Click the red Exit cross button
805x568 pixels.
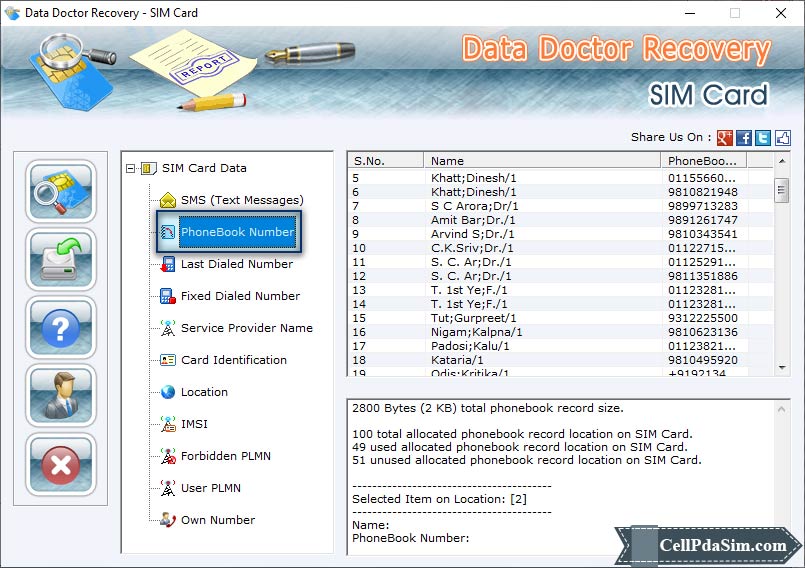point(61,464)
